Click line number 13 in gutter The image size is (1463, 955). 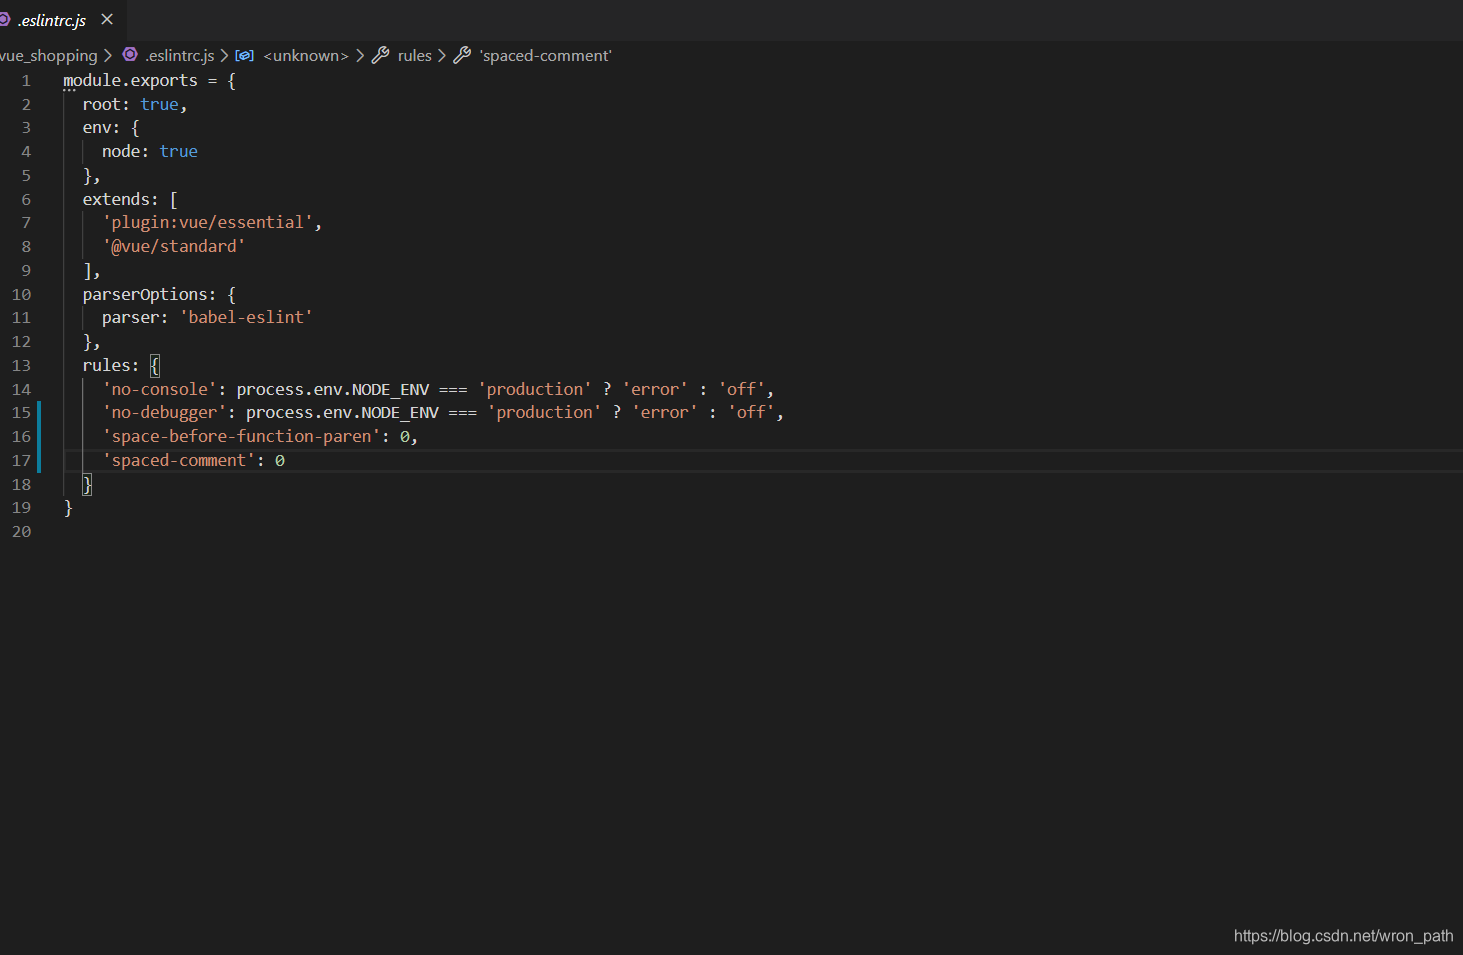coord(21,366)
